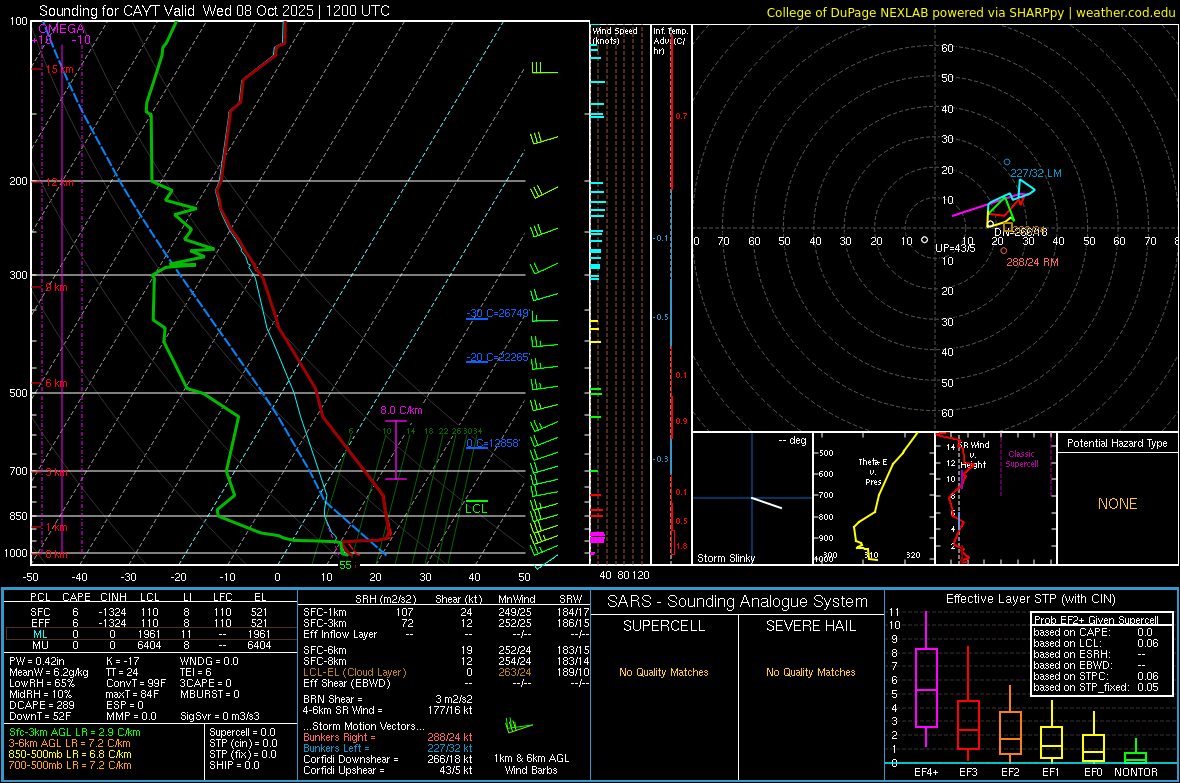Image resolution: width=1180 pixels, height=783 pixels.
Task: Click the CINH column header
Action: coord(113,597)
